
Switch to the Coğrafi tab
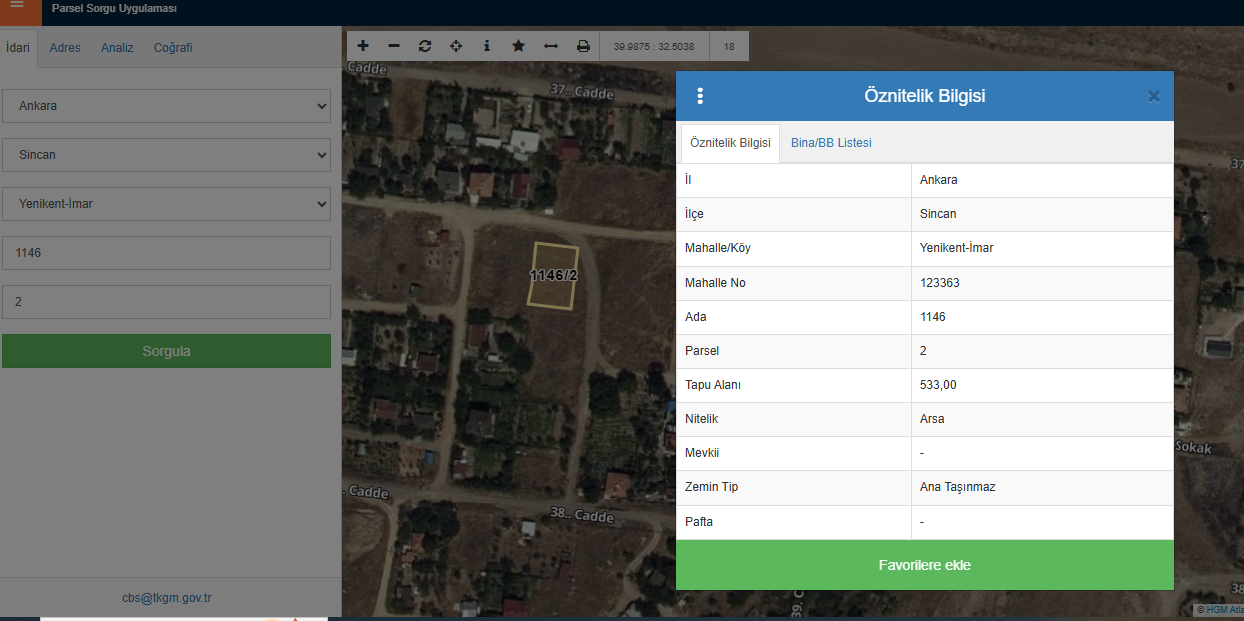point(173,48)
